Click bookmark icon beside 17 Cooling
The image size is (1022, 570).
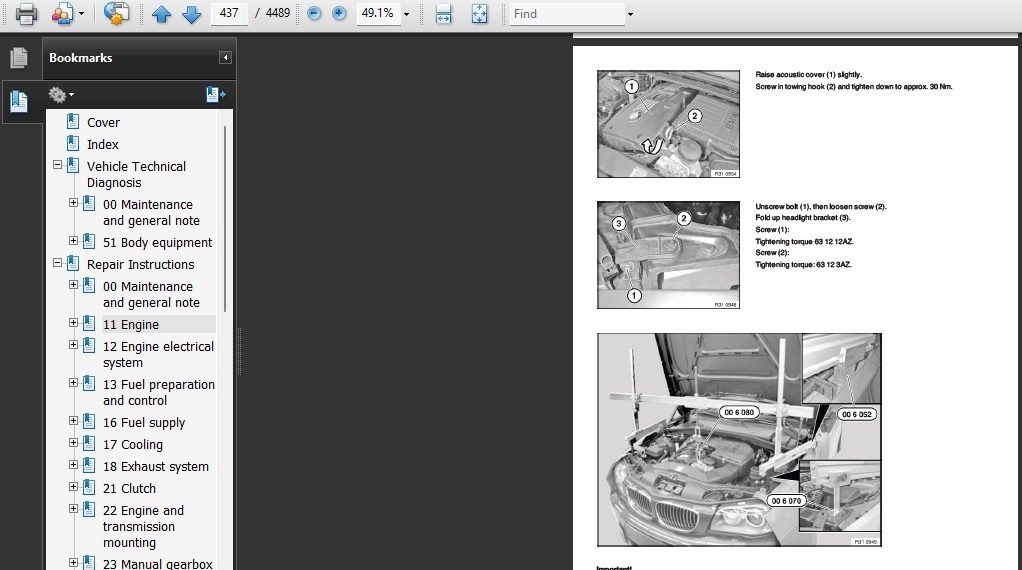89,443
